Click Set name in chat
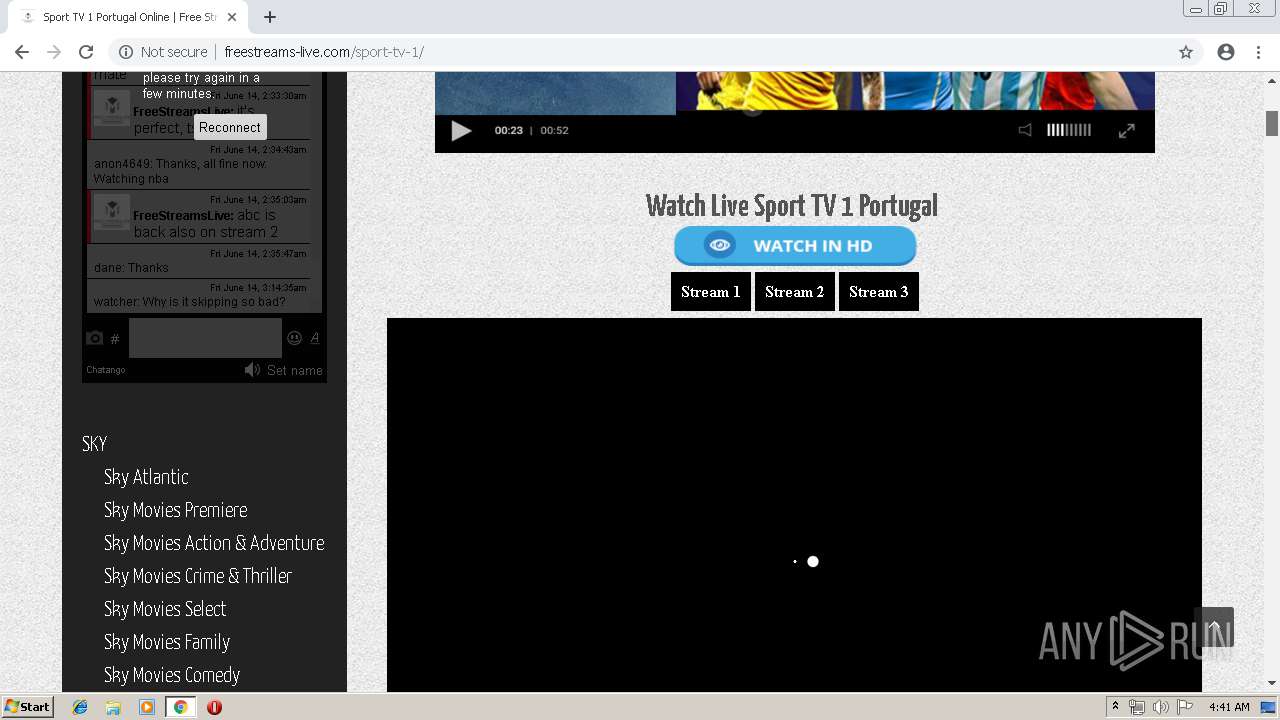Viewport: 1280px width, 720px height. [x=295, y=370]
